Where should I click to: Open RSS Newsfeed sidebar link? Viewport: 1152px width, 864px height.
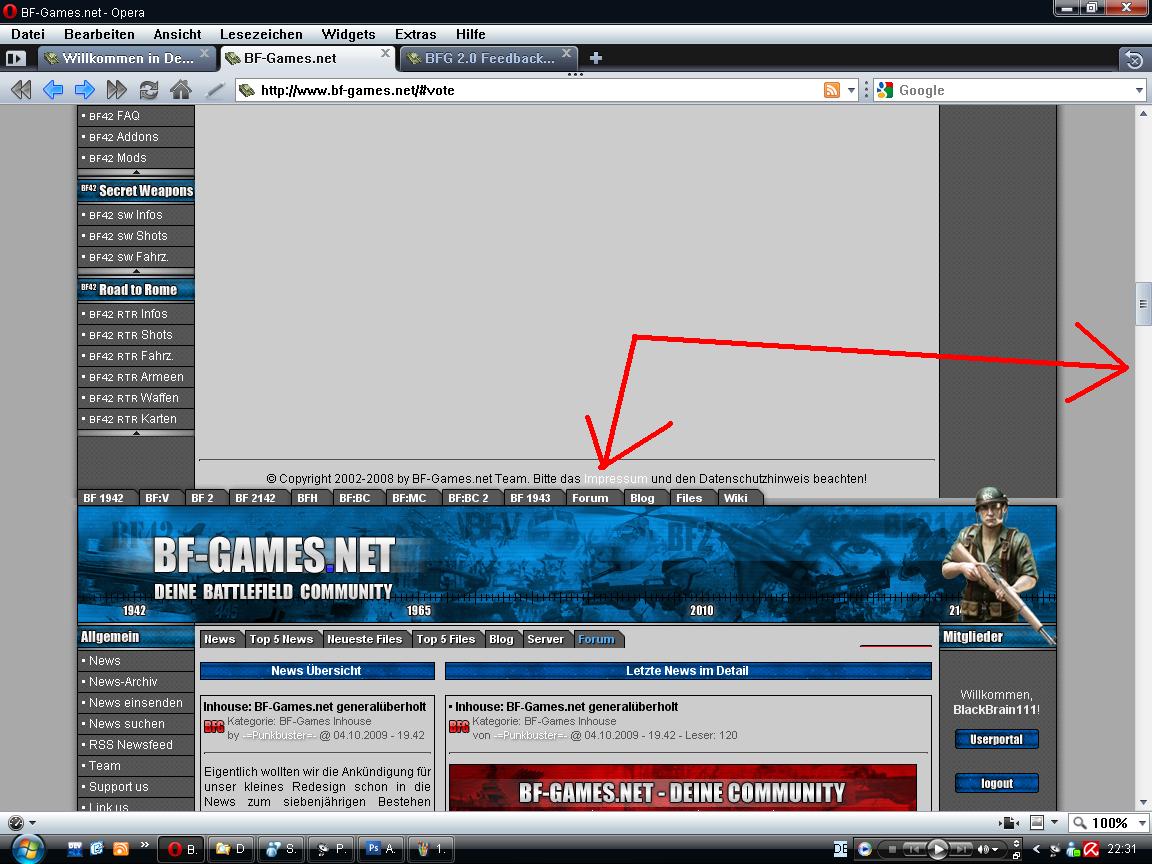pos(136,744)
